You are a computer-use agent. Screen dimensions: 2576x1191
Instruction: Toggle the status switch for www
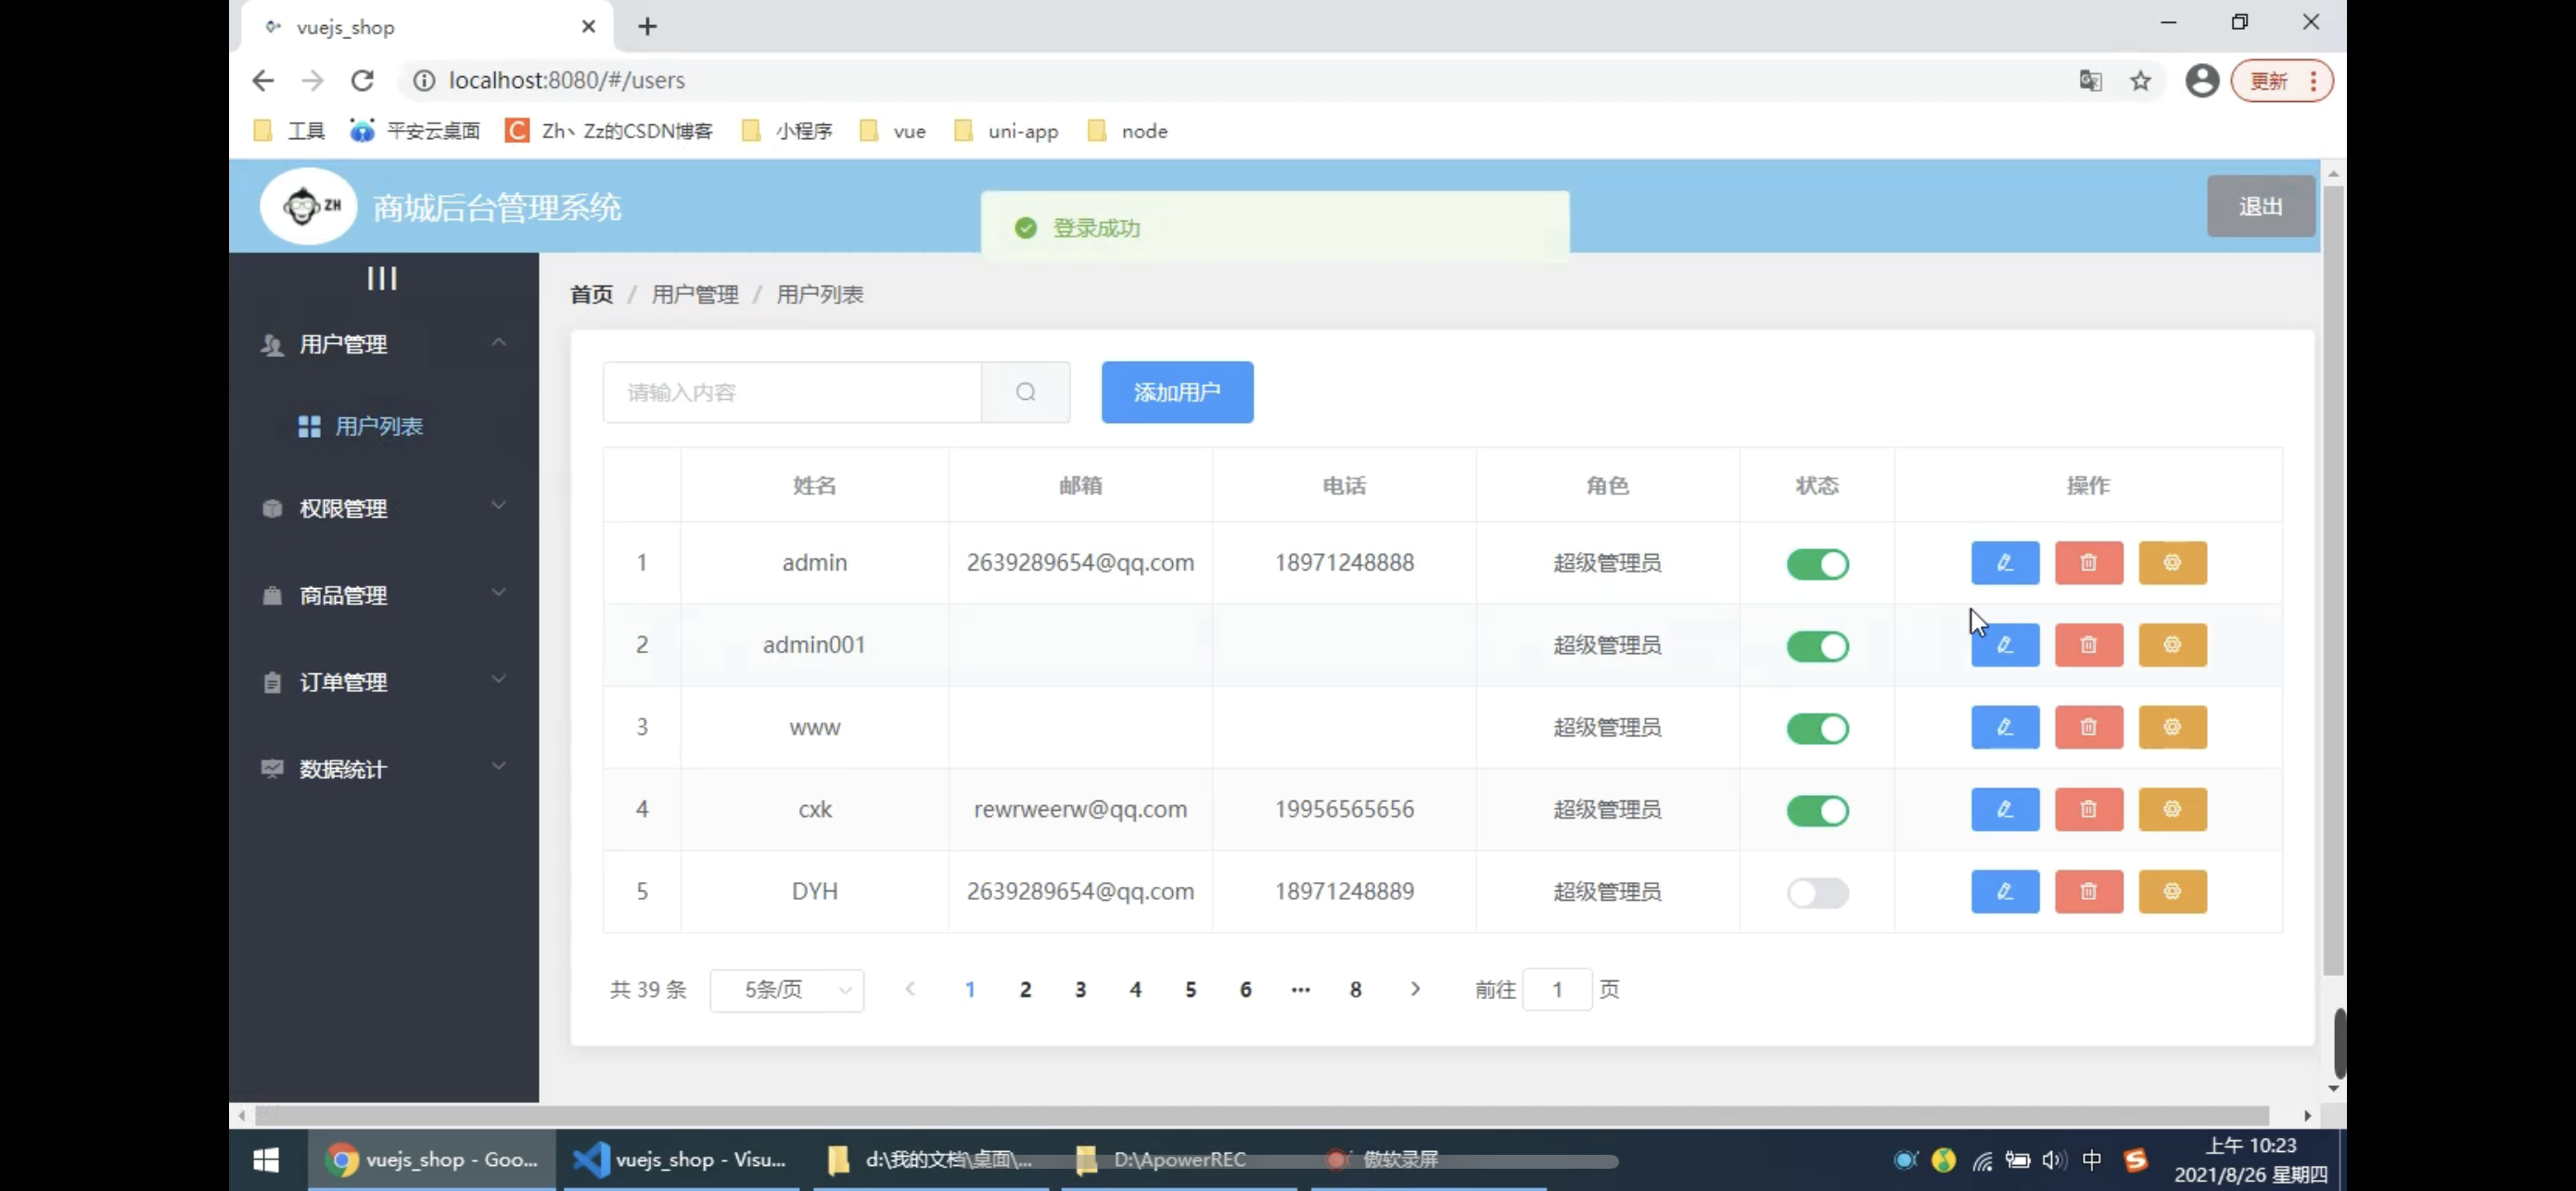point(1817,728)
